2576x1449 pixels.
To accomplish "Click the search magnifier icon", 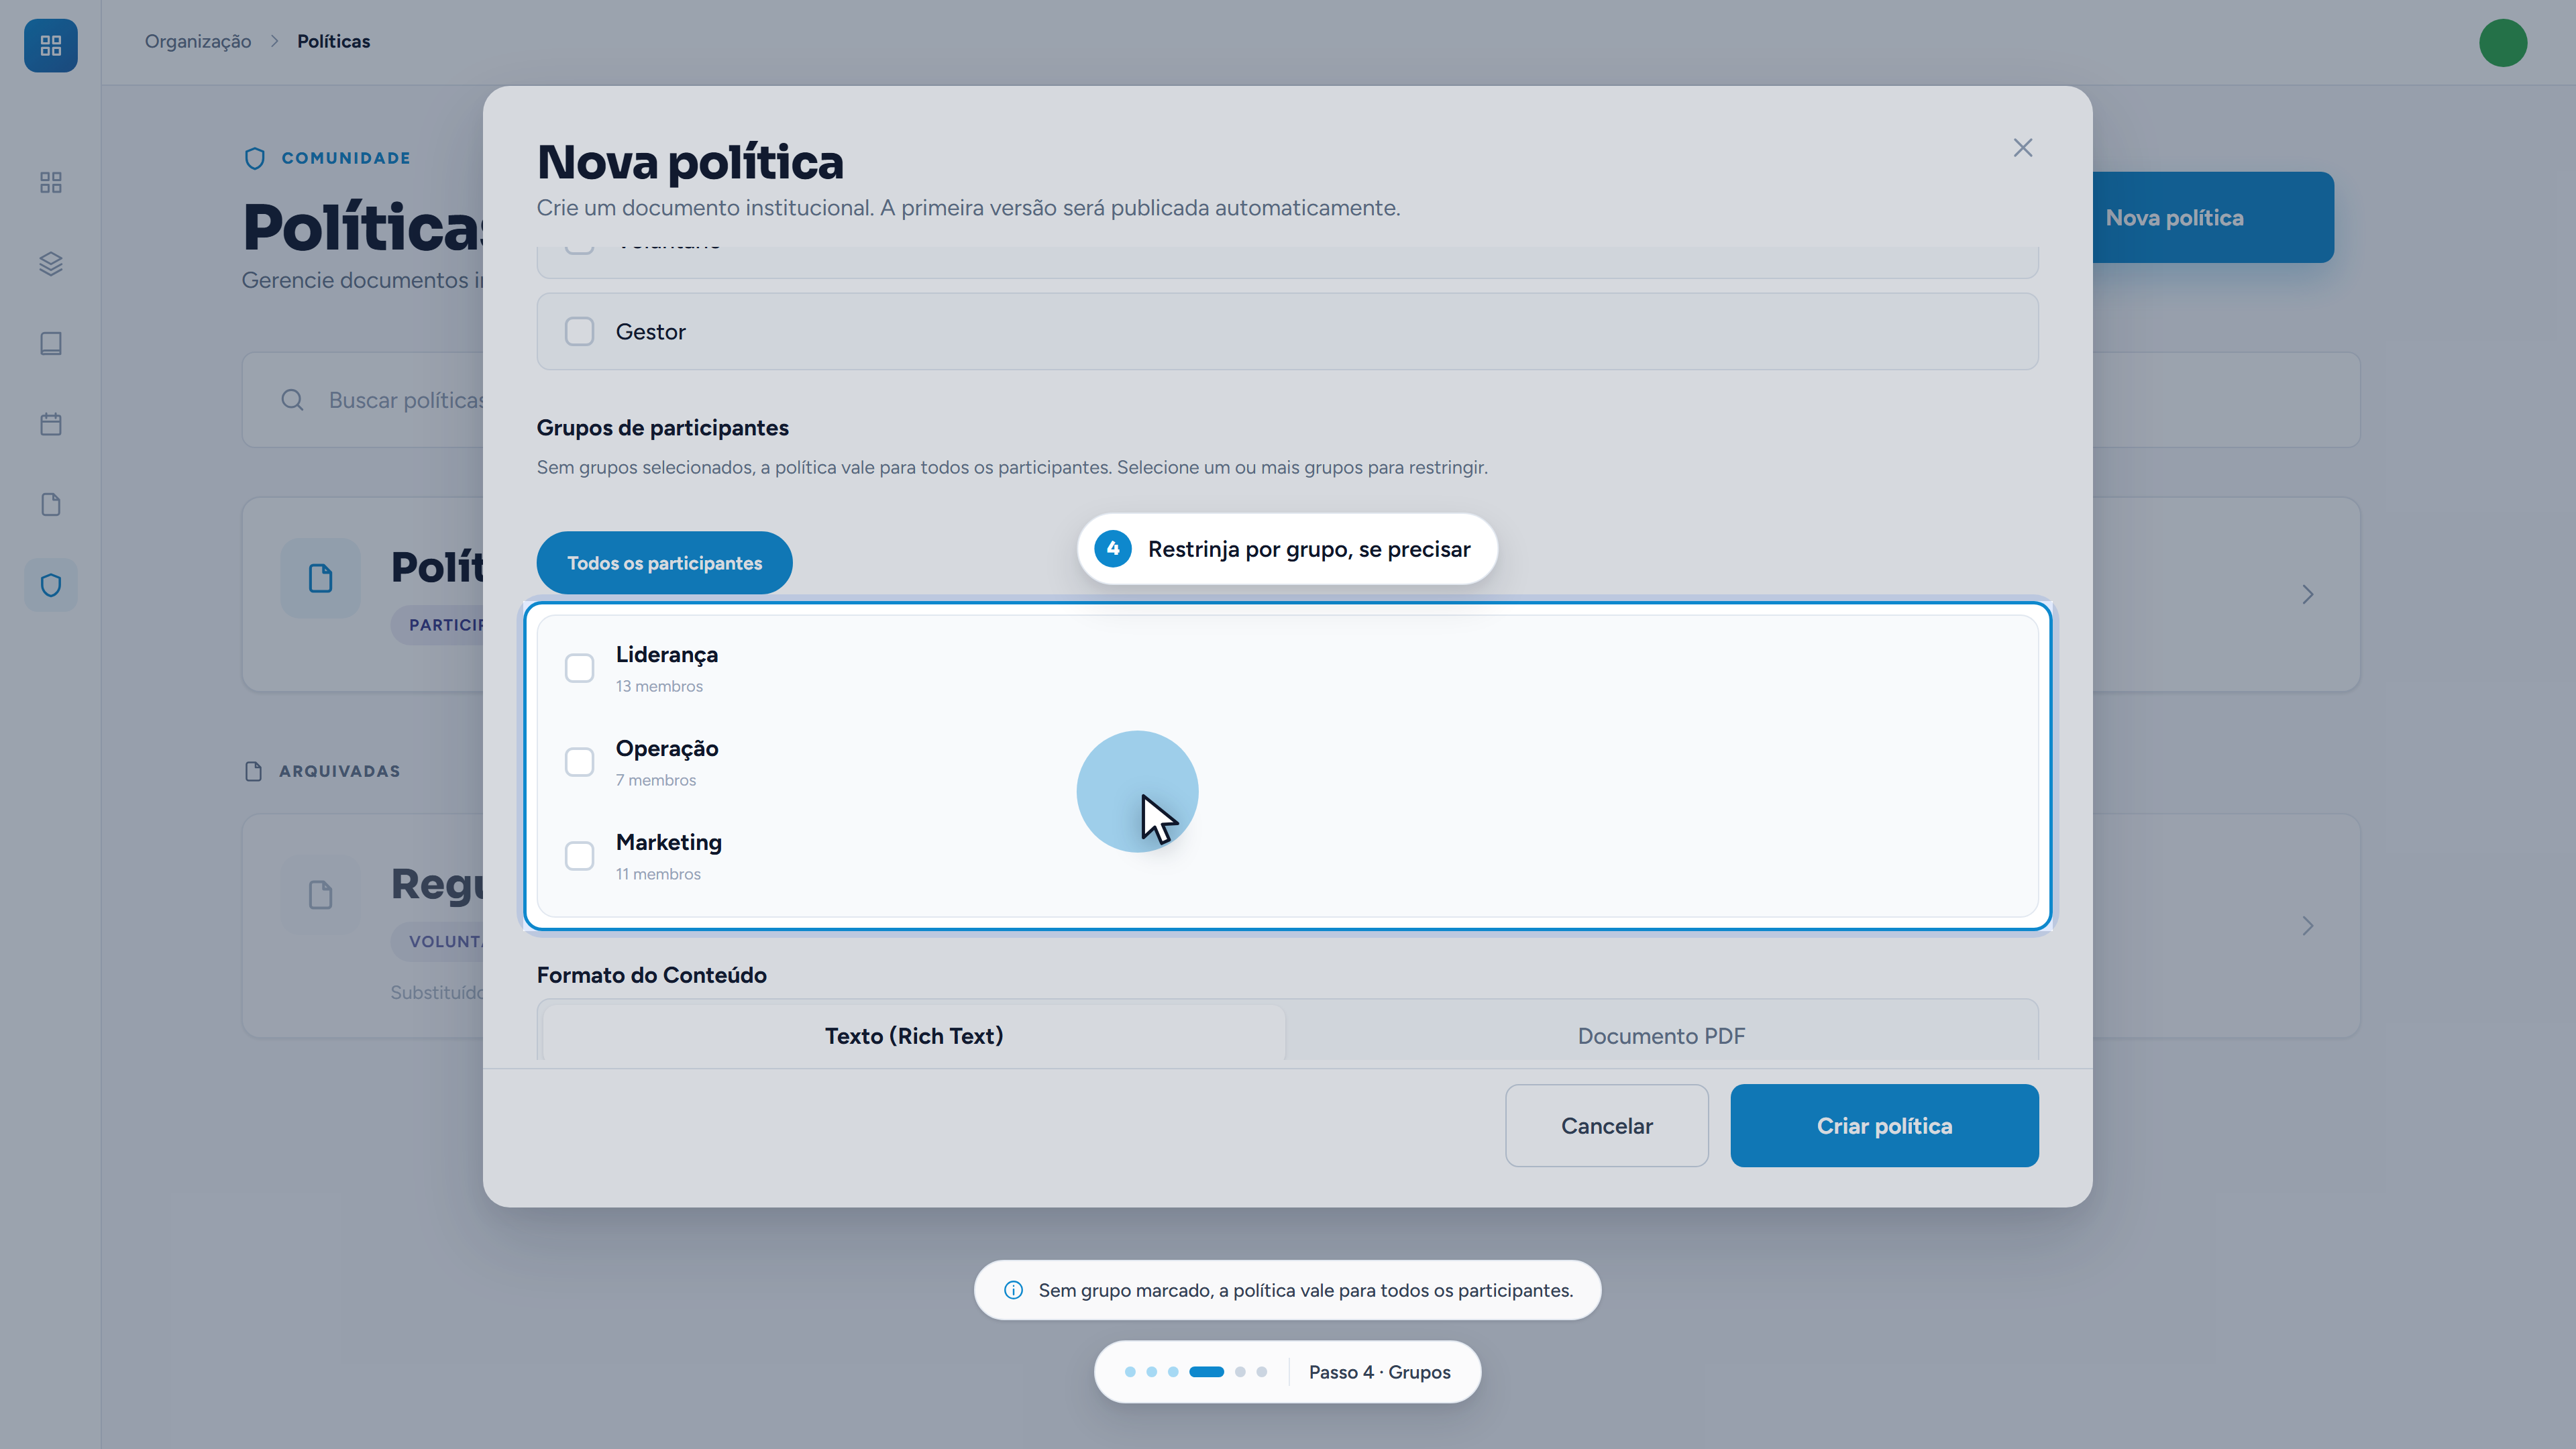I will point(292,400).
